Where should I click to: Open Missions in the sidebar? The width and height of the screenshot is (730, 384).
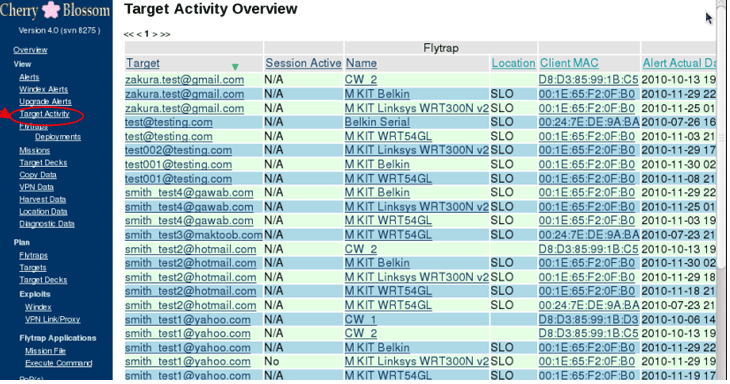click(x=34, y=150)
